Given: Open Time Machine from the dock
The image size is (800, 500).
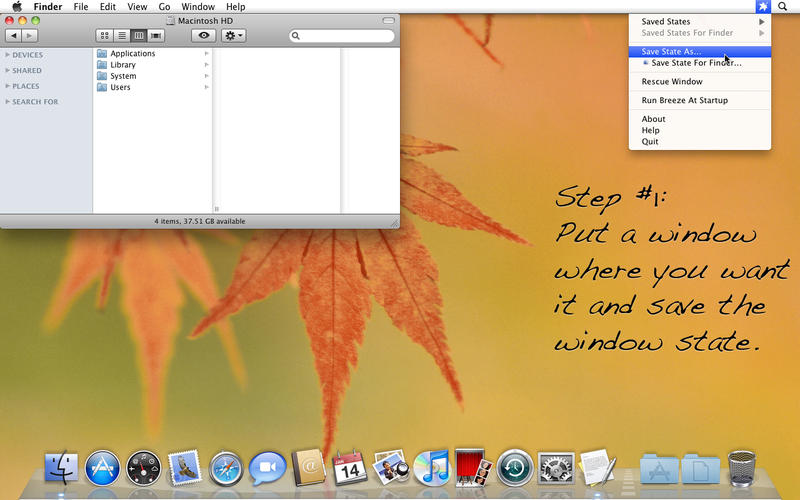Looking at the screenshot, I should (514, 466).
